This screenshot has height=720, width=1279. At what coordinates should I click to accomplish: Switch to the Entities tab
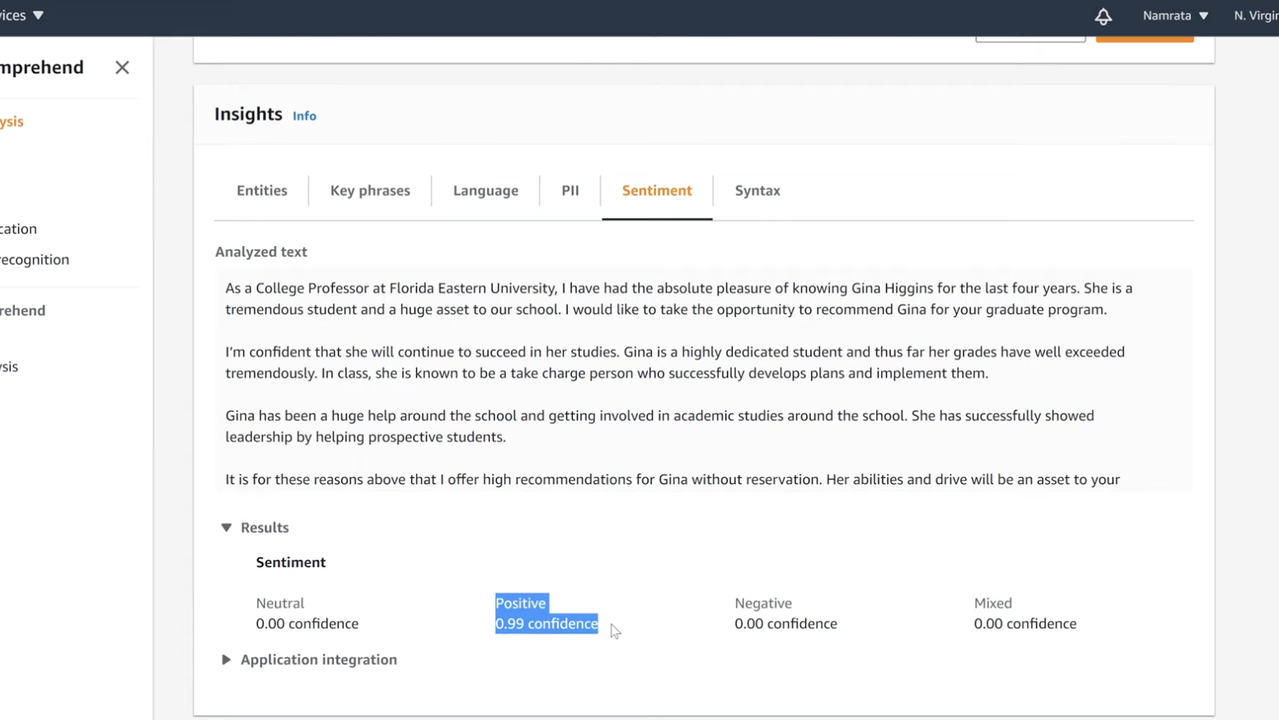pos(262,190)
